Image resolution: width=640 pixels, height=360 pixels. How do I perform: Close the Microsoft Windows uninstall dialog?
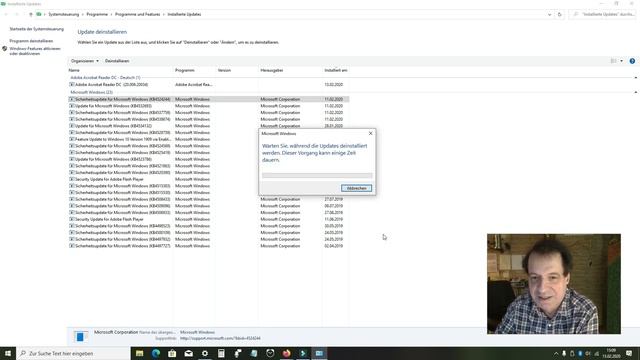(370, 133)
